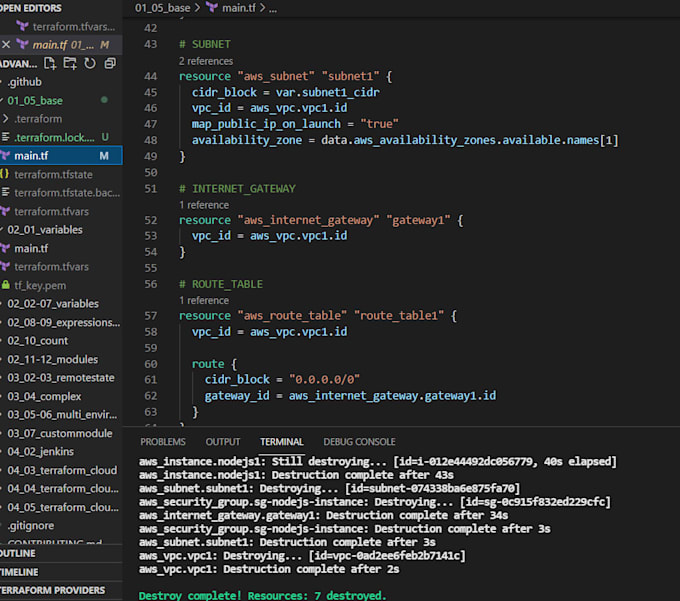
Task: Refresh the explorer with the refresh icon
Action: pyautogui.click(x=90, y=64)
